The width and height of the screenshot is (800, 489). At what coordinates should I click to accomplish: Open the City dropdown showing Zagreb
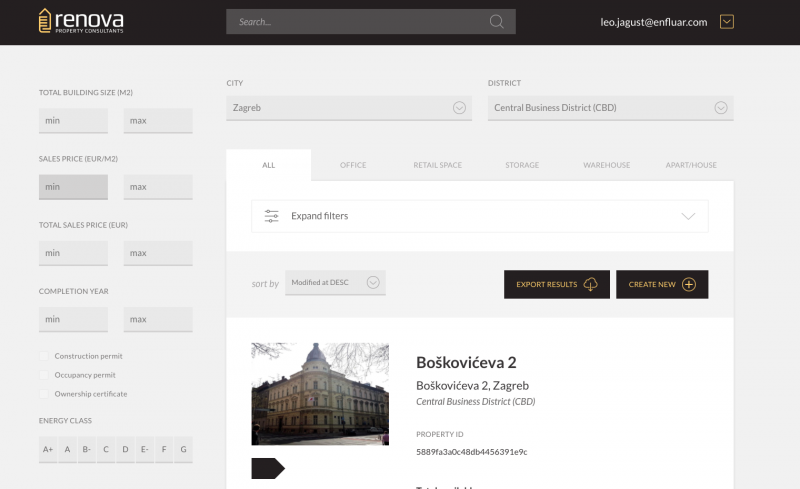point(349,108)
